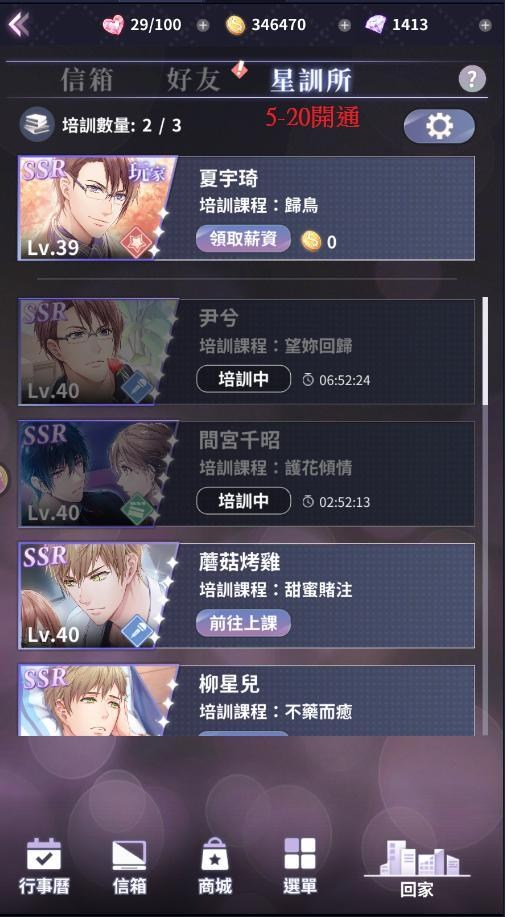This screenshot has width=508, height=917.
Task: Click 培訓中 button for 間宮千昭
Action: point(243,501)
